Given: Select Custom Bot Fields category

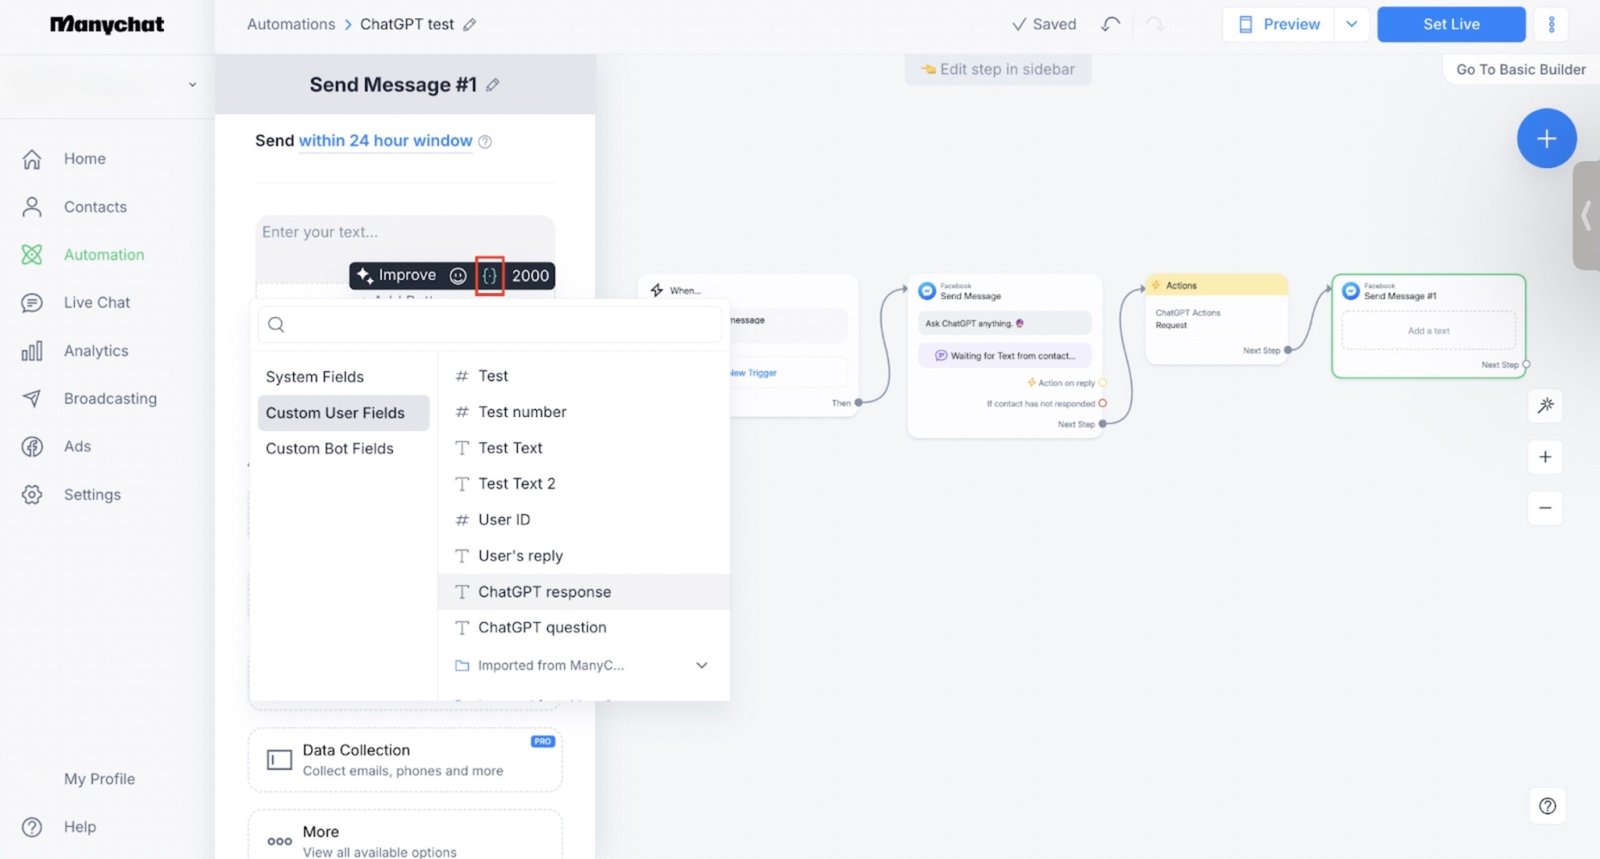Looking at the screenshot, I should (330, 449).
